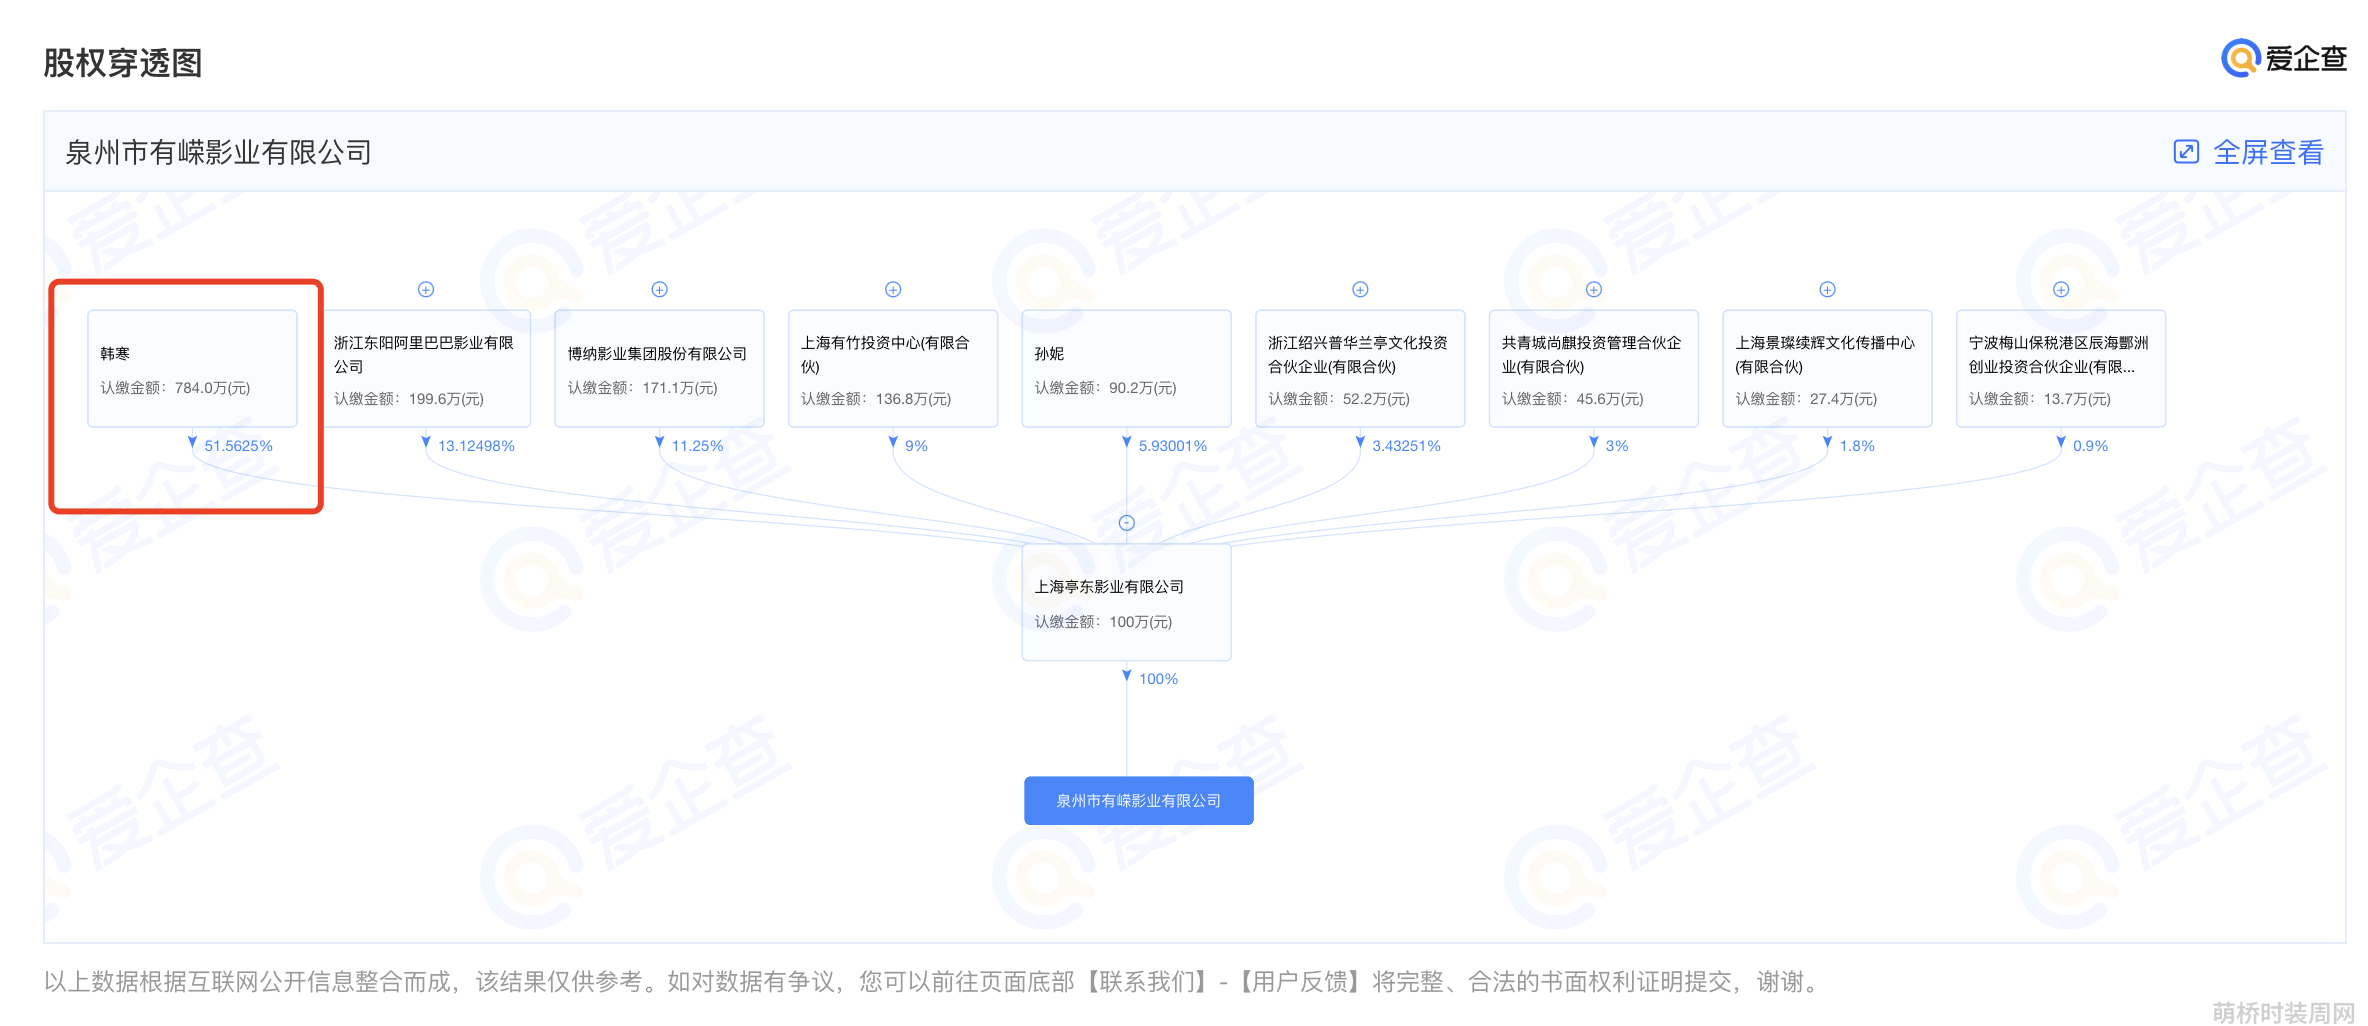
Task: Click the 11.25% share percentage label
Action: pyautogui.click(x=697, y=446)
